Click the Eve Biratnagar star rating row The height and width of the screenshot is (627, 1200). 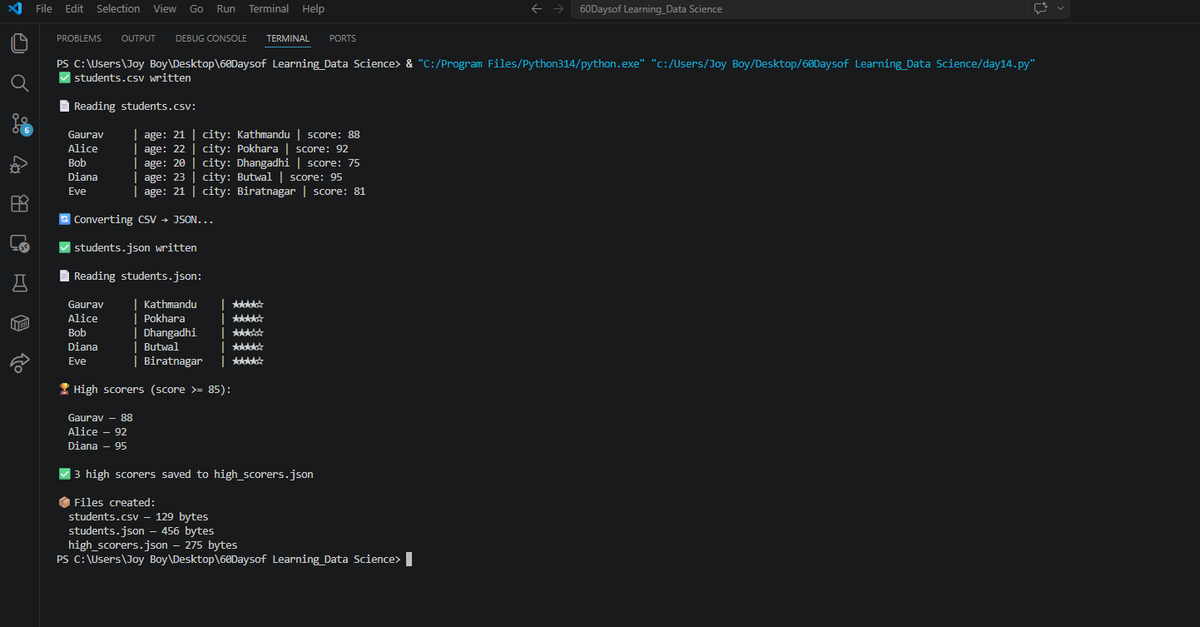[x=166, y=361]
